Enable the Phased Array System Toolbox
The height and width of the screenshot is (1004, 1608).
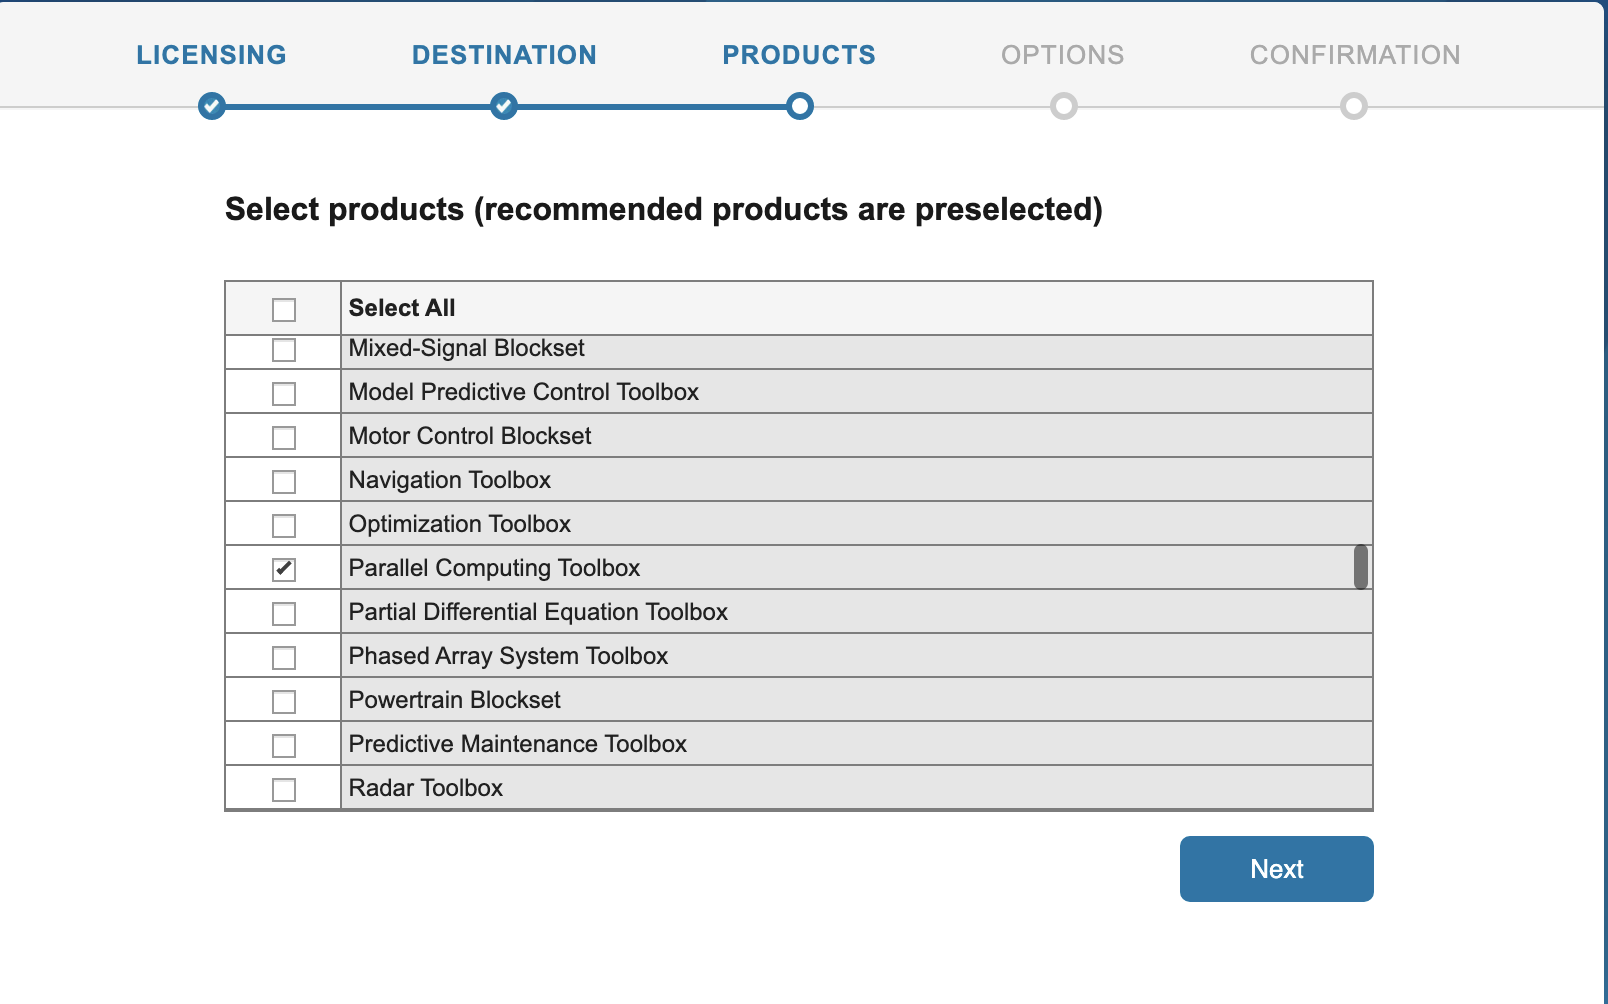283,656
